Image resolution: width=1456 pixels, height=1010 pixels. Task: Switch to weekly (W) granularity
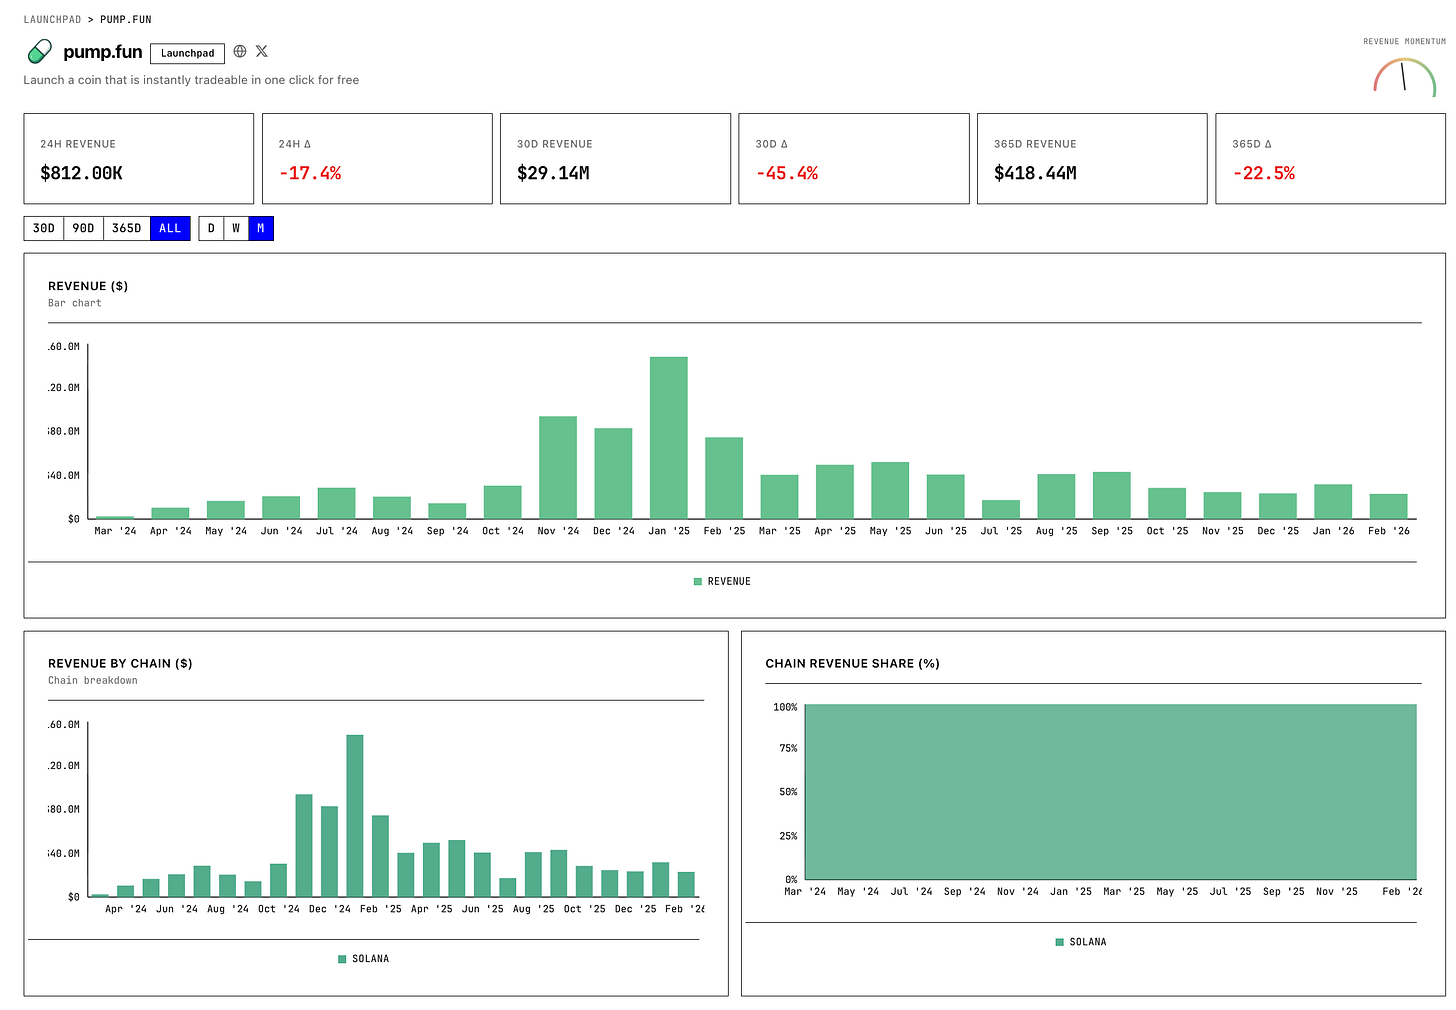(236, 228)
